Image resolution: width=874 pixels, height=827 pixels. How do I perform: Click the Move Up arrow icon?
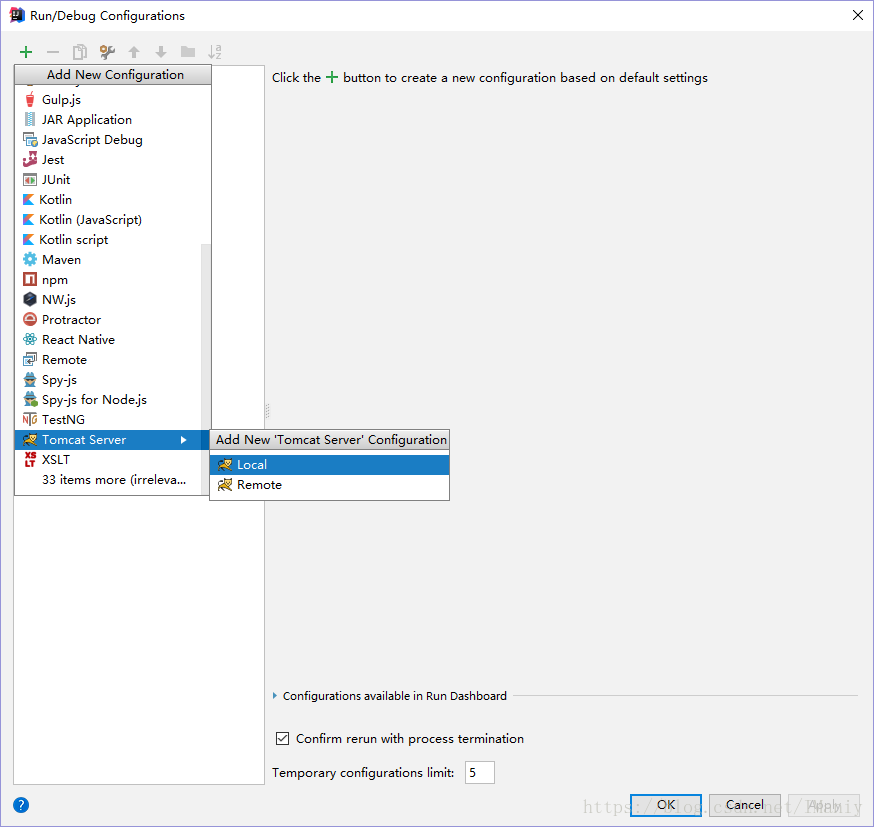134,52
